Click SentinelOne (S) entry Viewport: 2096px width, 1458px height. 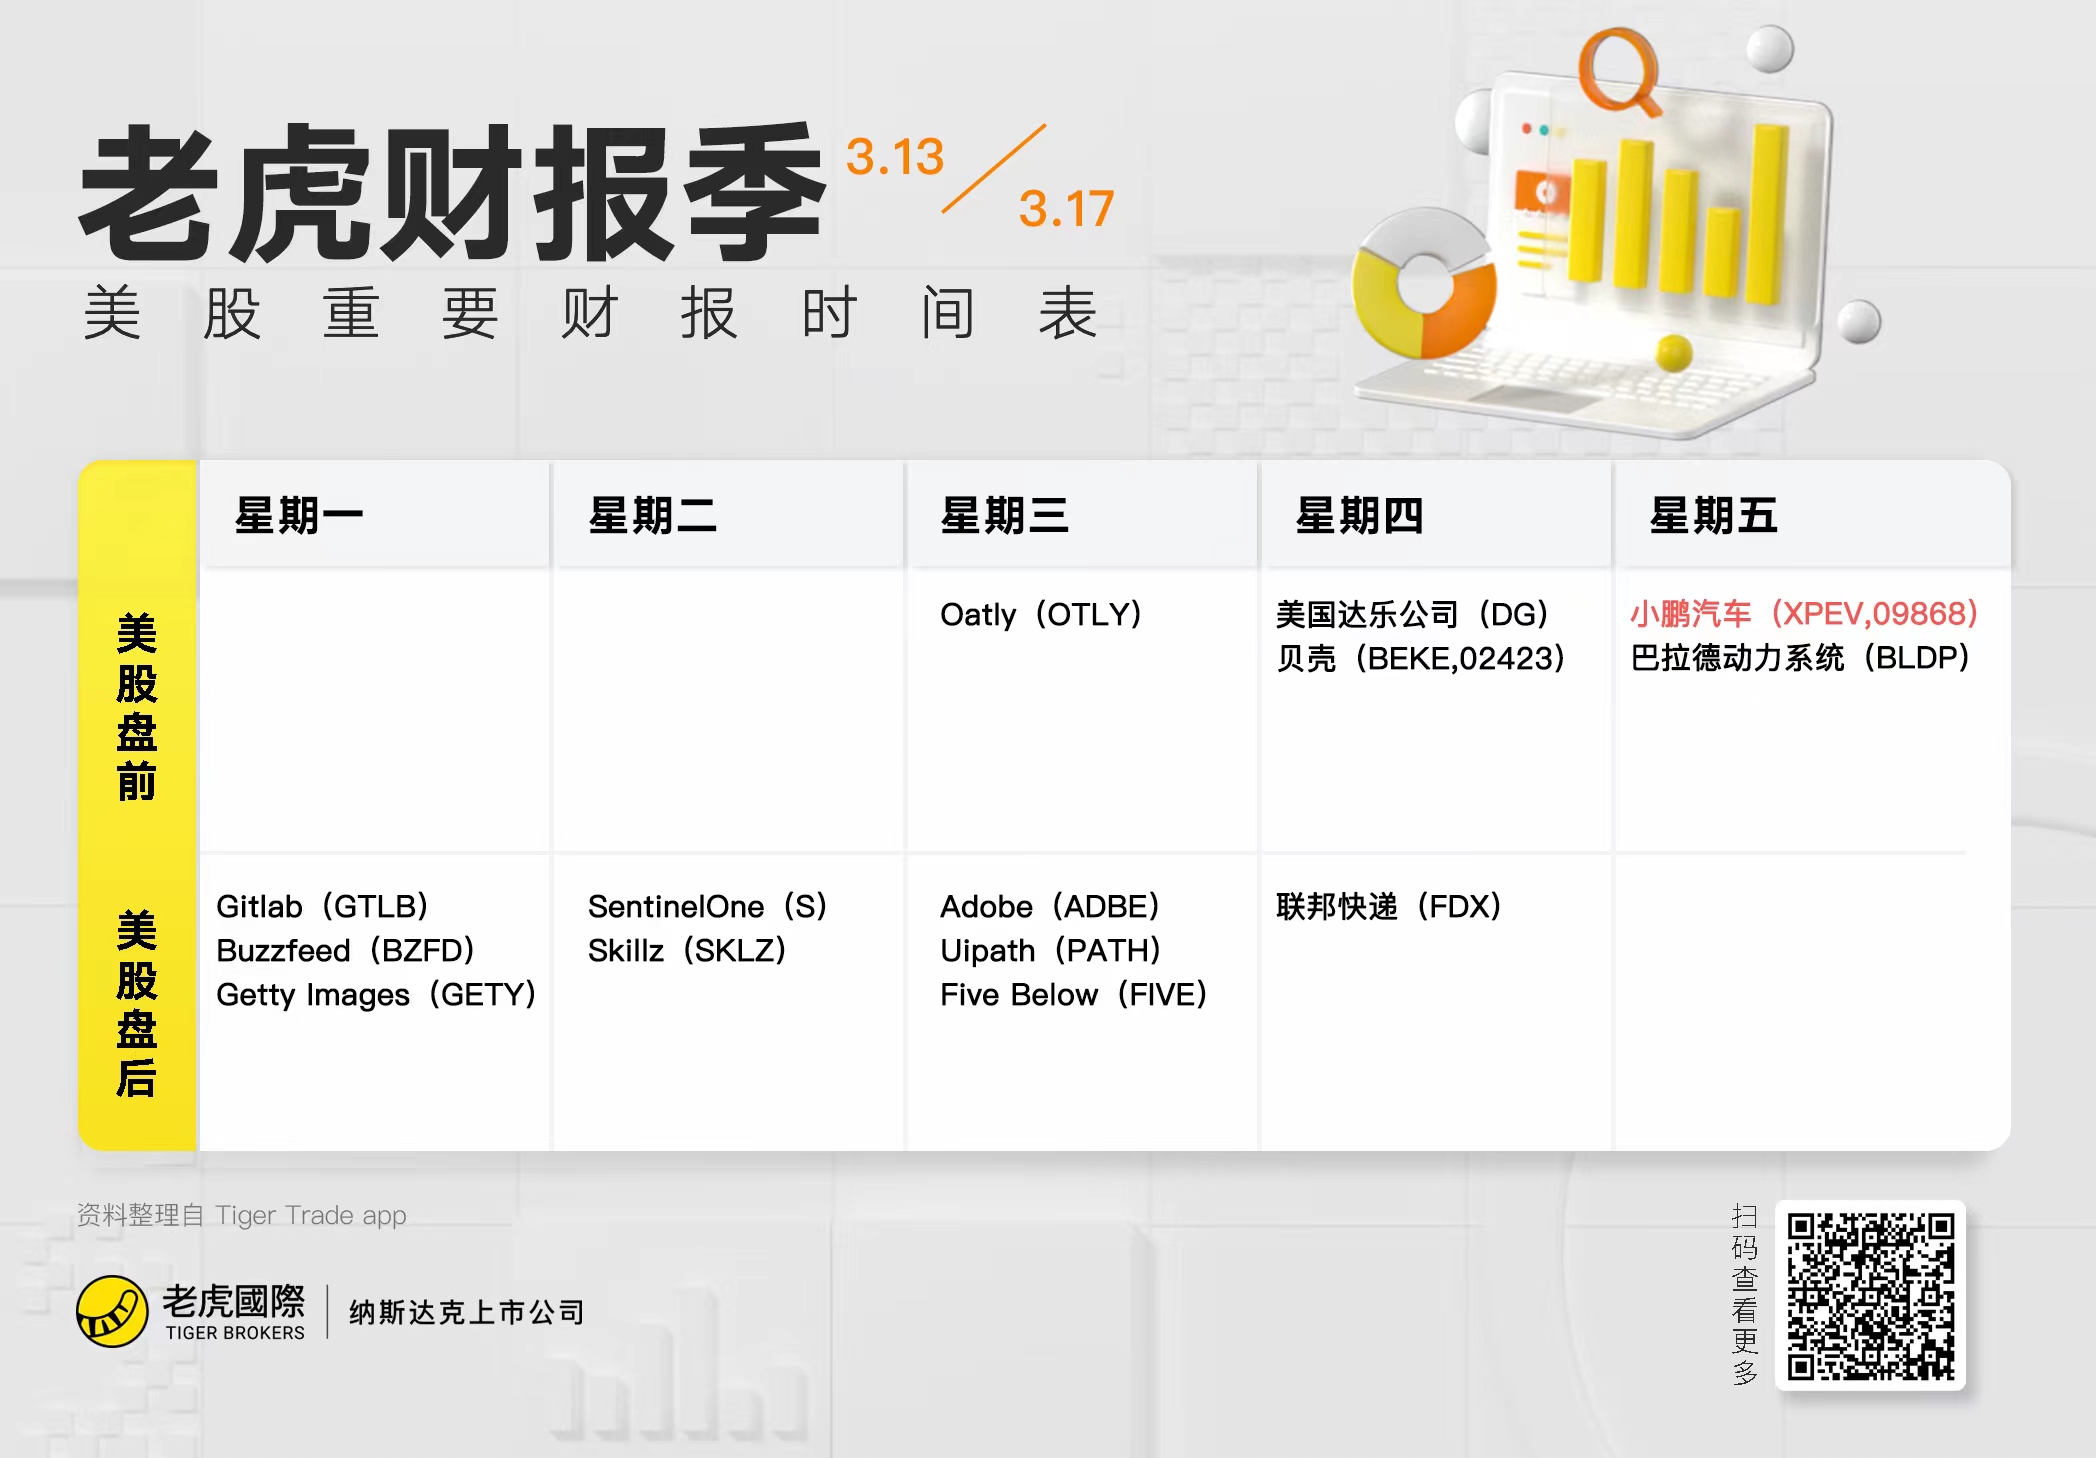tap(708, 906)
